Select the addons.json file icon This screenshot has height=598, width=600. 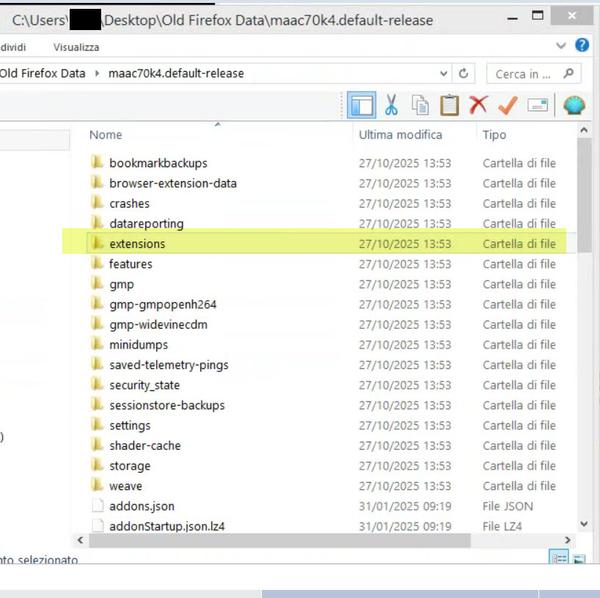(x=98, y=506)
